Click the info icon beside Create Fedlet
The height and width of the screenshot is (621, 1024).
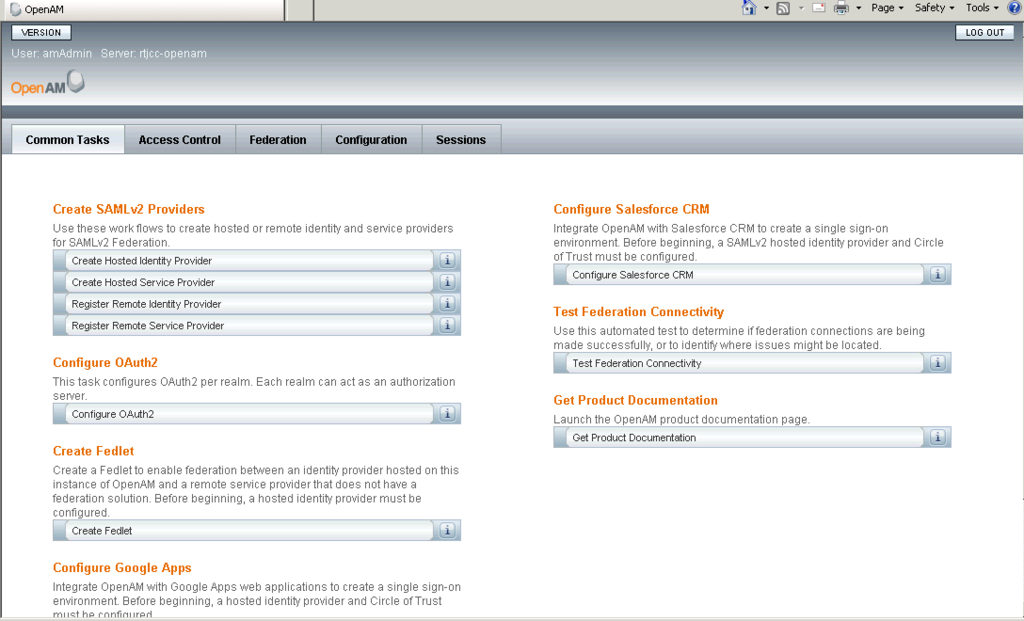click(447, 530)
